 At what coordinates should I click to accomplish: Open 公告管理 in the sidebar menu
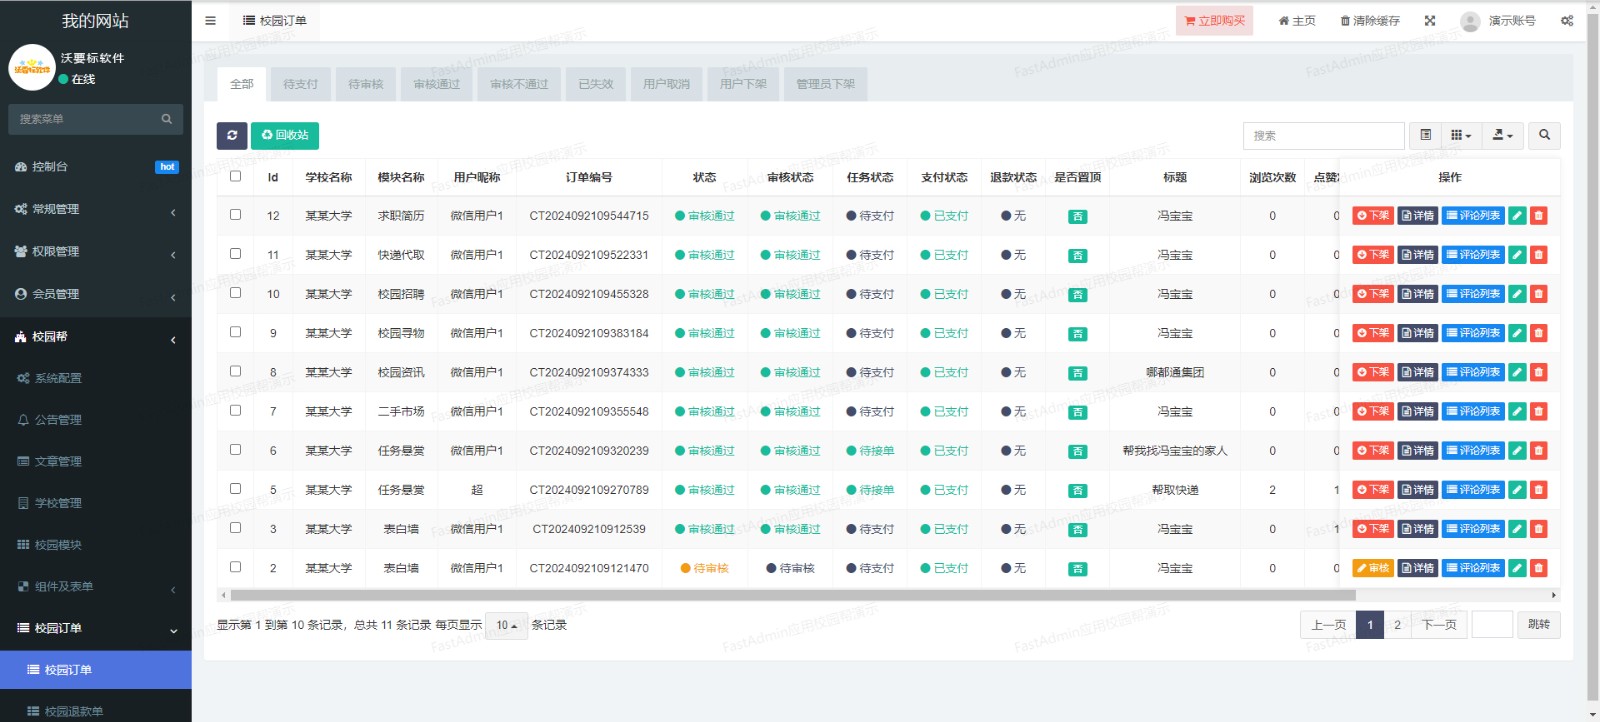click(58, 420)
